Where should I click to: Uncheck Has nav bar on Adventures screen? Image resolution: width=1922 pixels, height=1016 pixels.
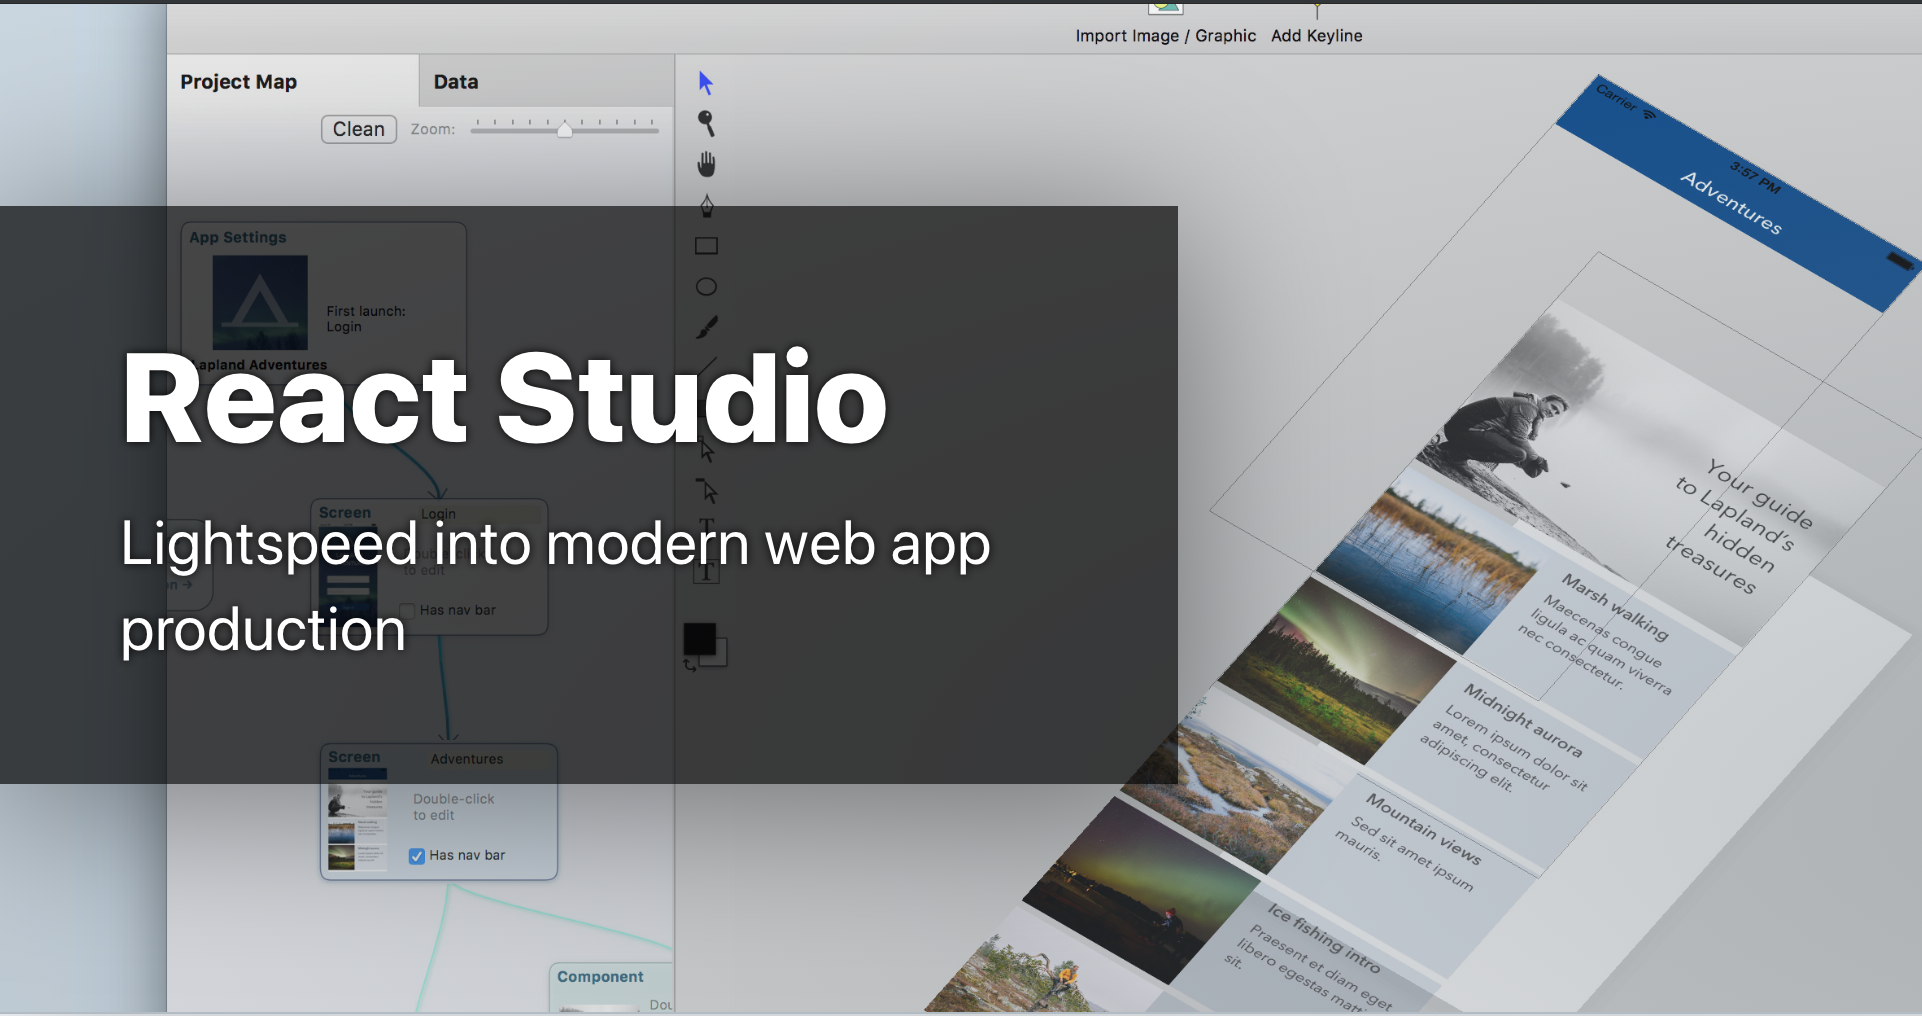(x=417, y=856)
